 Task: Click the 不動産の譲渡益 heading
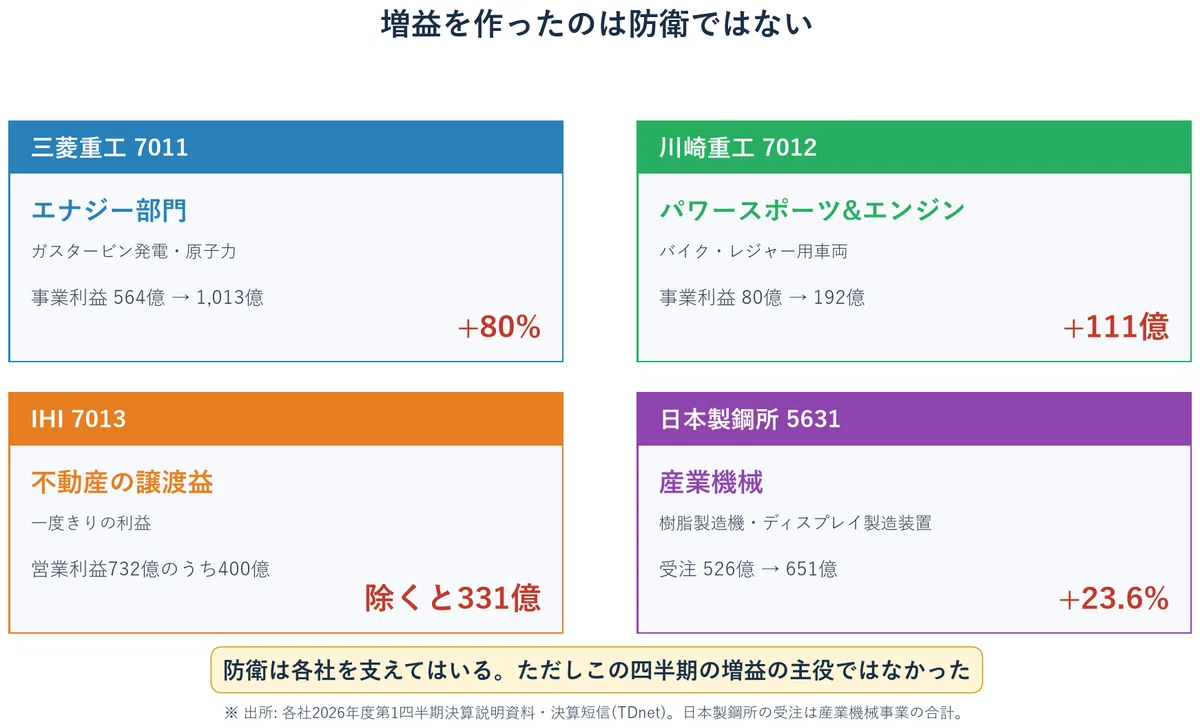122,483
